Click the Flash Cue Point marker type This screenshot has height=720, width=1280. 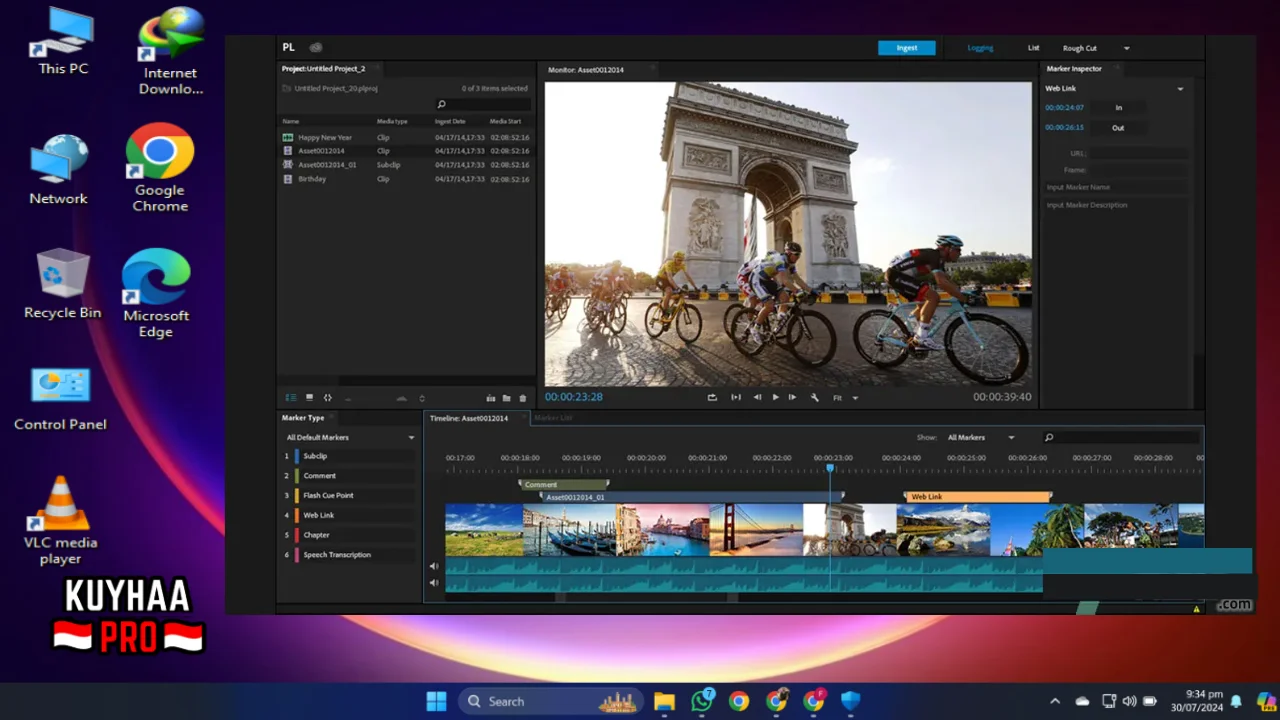tap(354, 495)
